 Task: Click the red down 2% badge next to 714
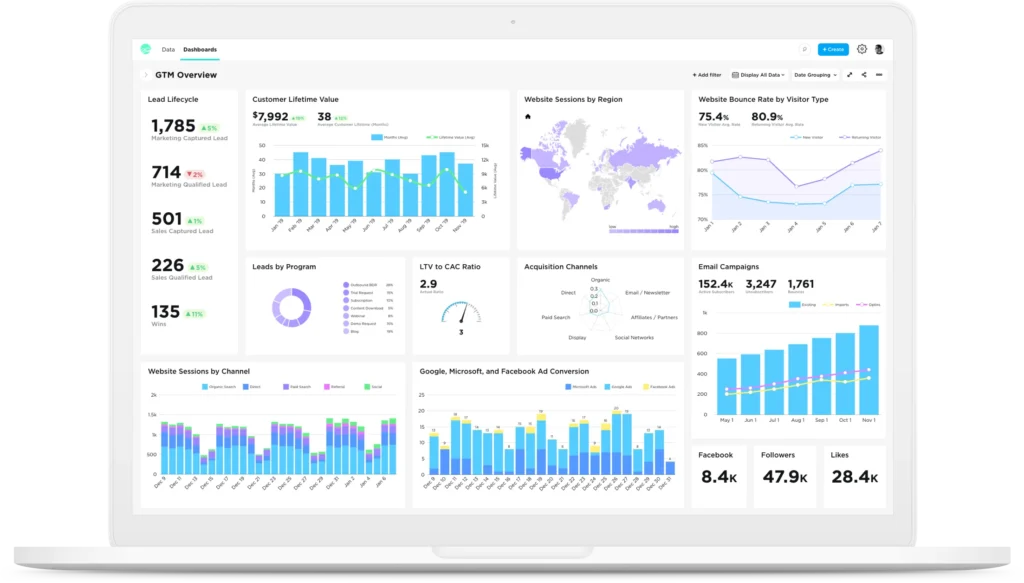pyautogui.click(x=195, y=174)
